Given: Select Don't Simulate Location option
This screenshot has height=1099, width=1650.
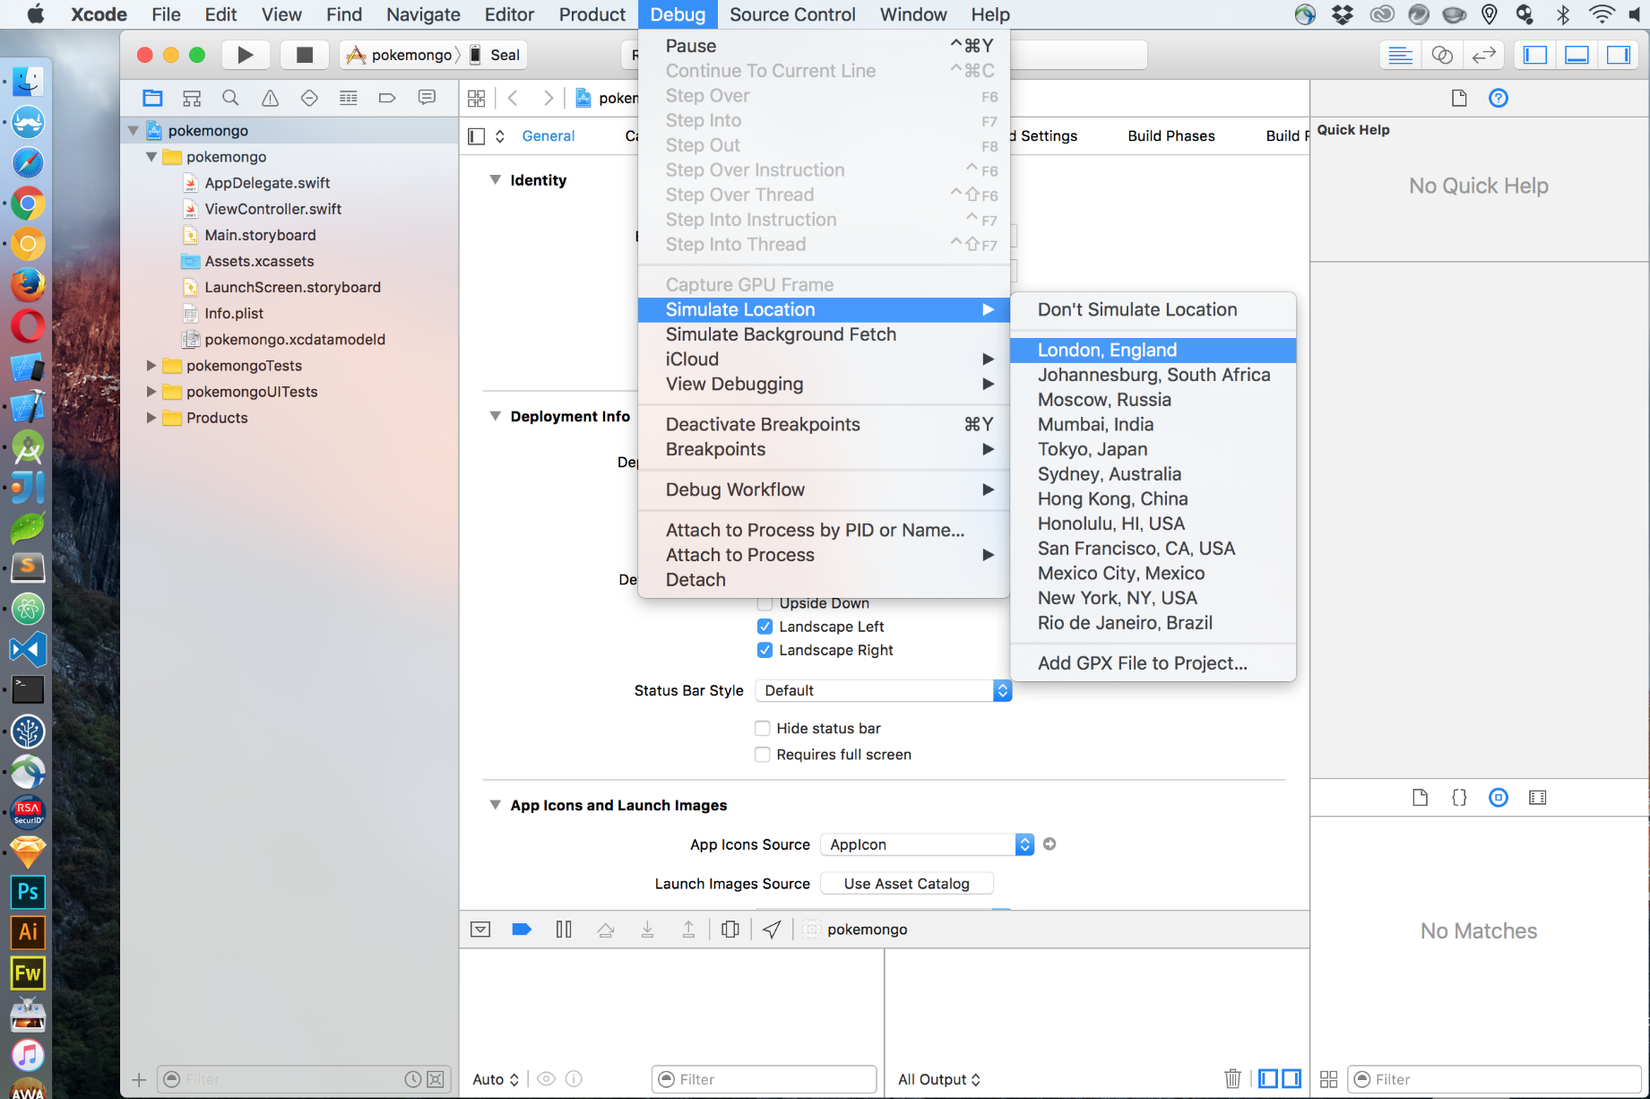Looking at the screenshot, I should (x=1153, y=310).
